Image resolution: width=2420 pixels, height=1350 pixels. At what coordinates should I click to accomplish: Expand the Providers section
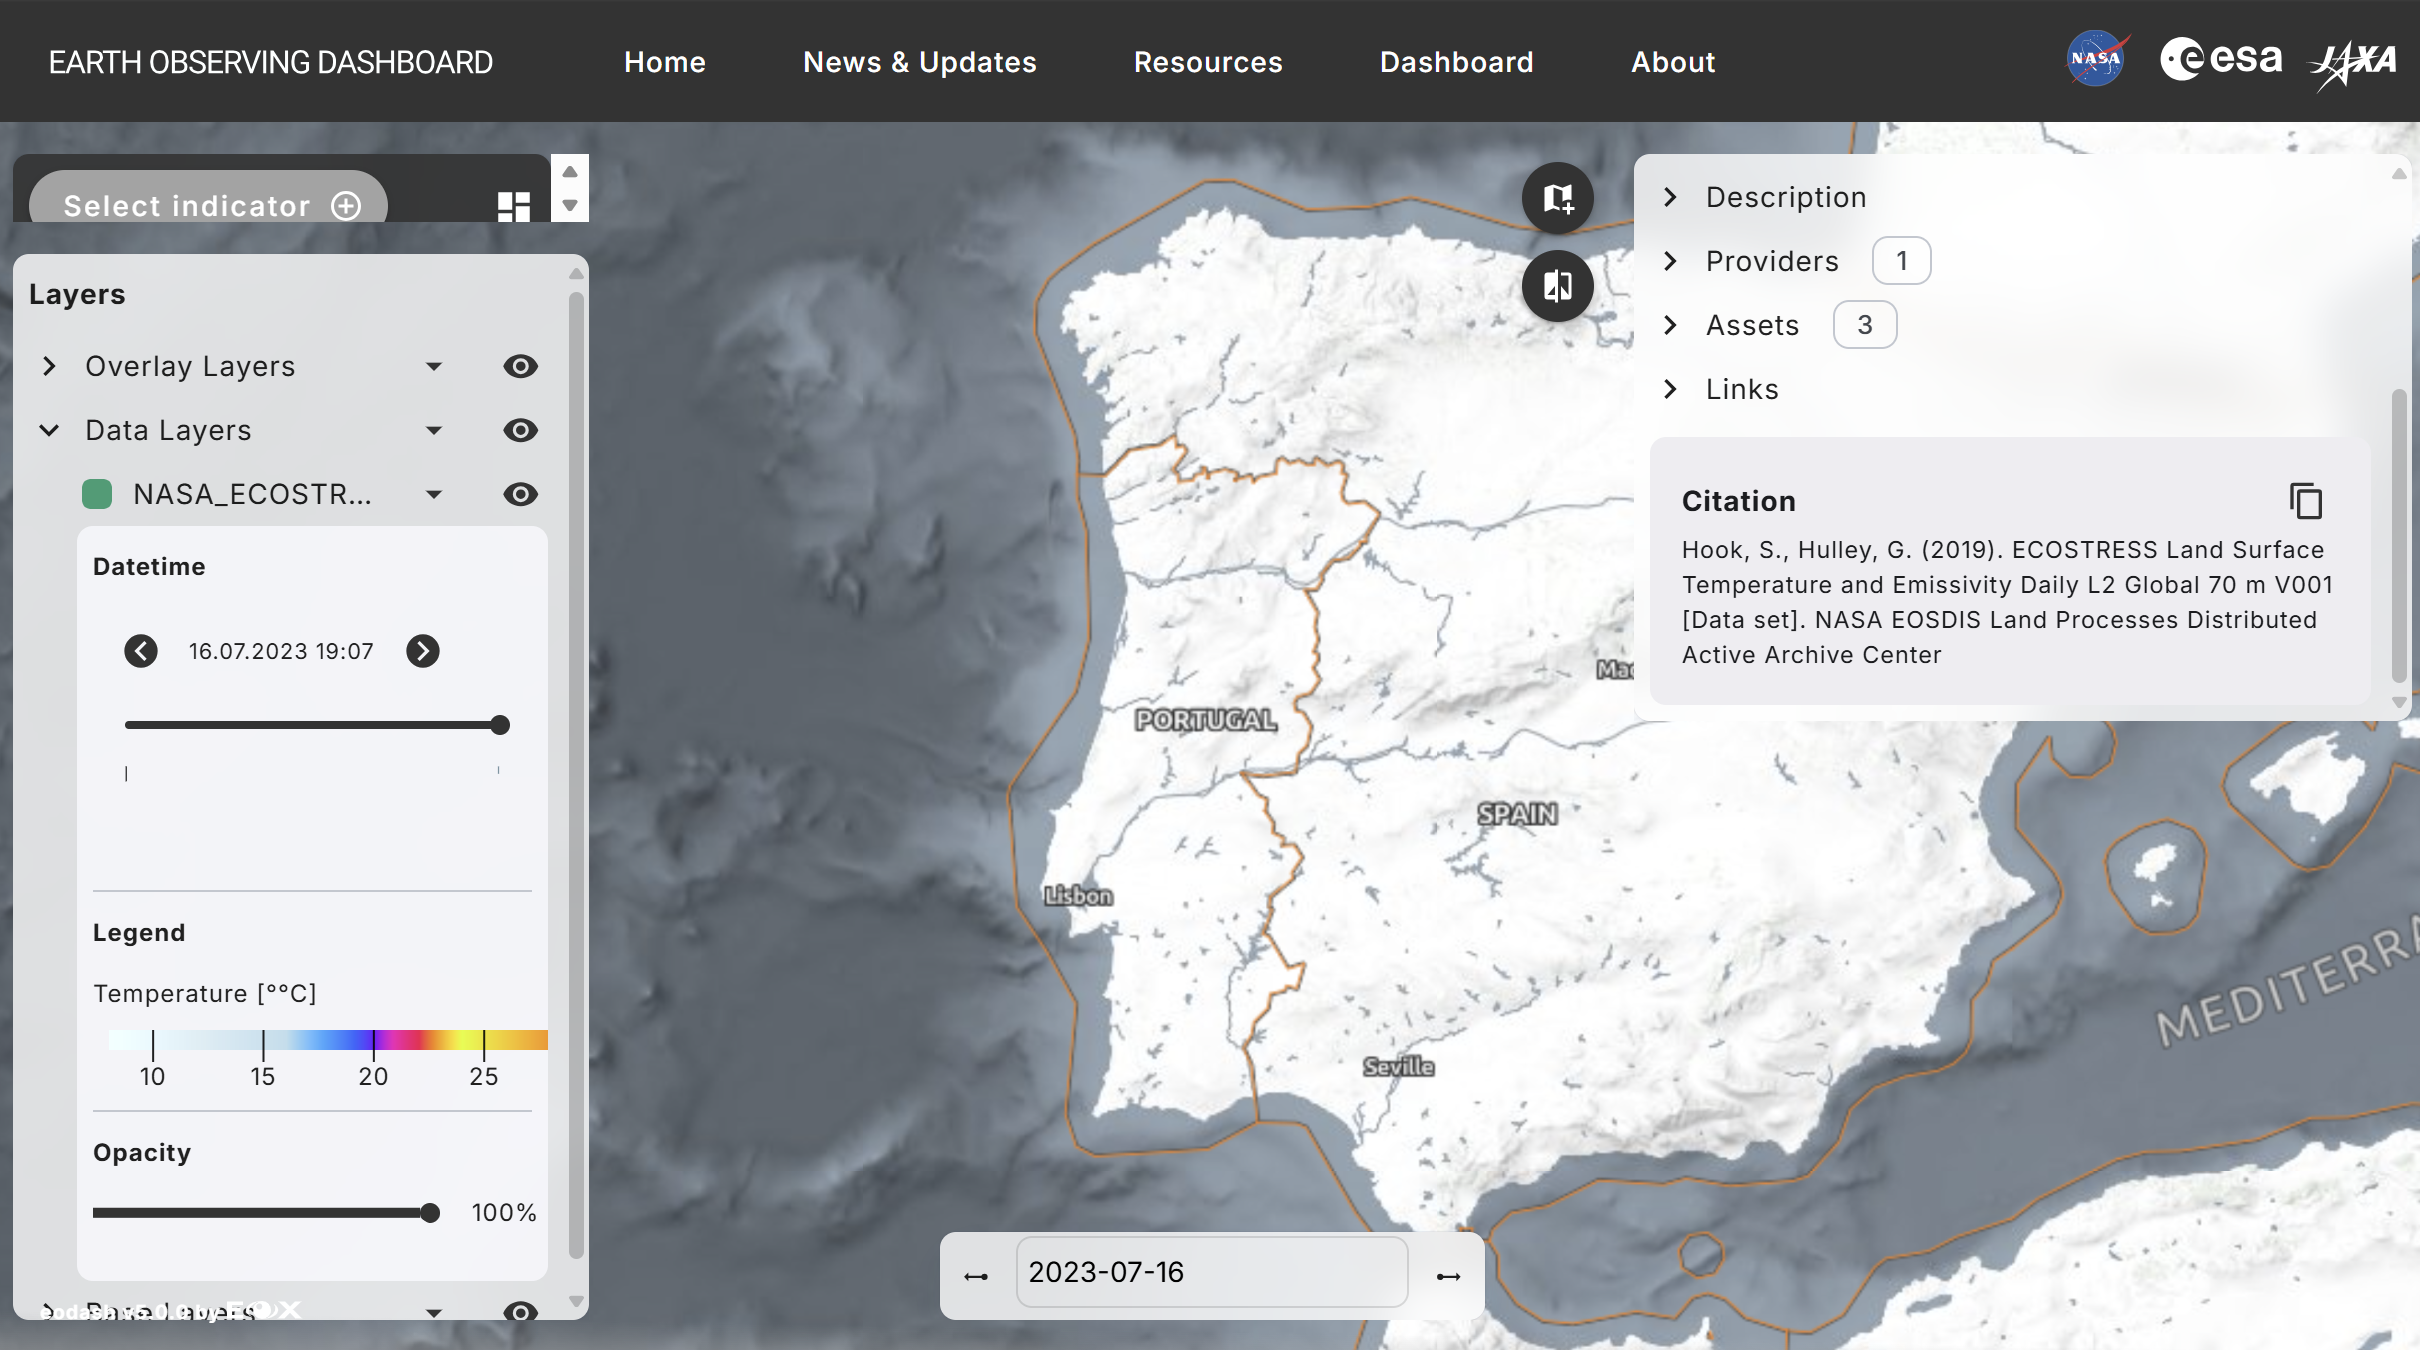(x=1670, y=261)
